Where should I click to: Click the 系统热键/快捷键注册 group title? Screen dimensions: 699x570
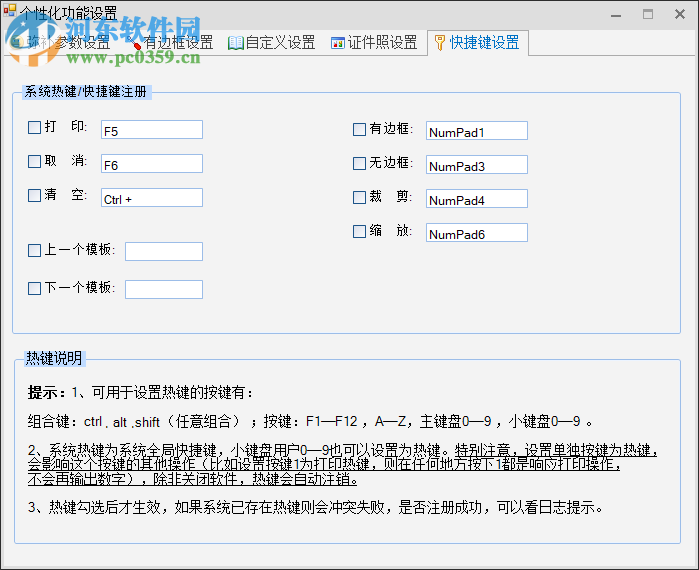86,92
